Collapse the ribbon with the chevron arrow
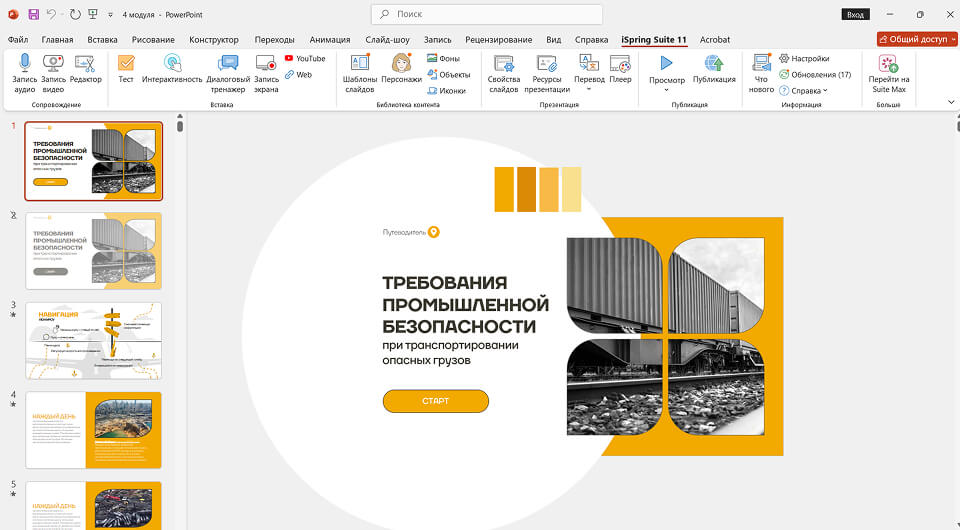Screen dimensions: 960x530 (x=950, y=102)
